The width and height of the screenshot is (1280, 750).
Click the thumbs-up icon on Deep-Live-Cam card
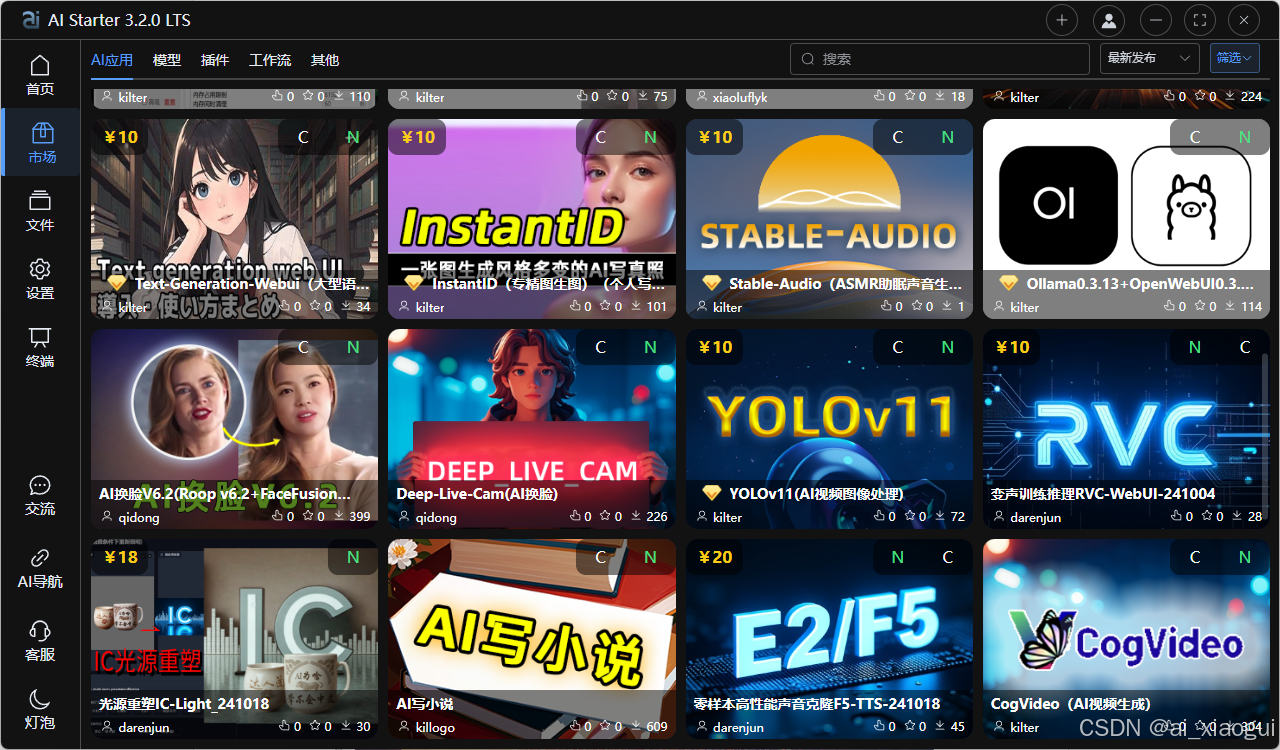(x=576, y=517)
